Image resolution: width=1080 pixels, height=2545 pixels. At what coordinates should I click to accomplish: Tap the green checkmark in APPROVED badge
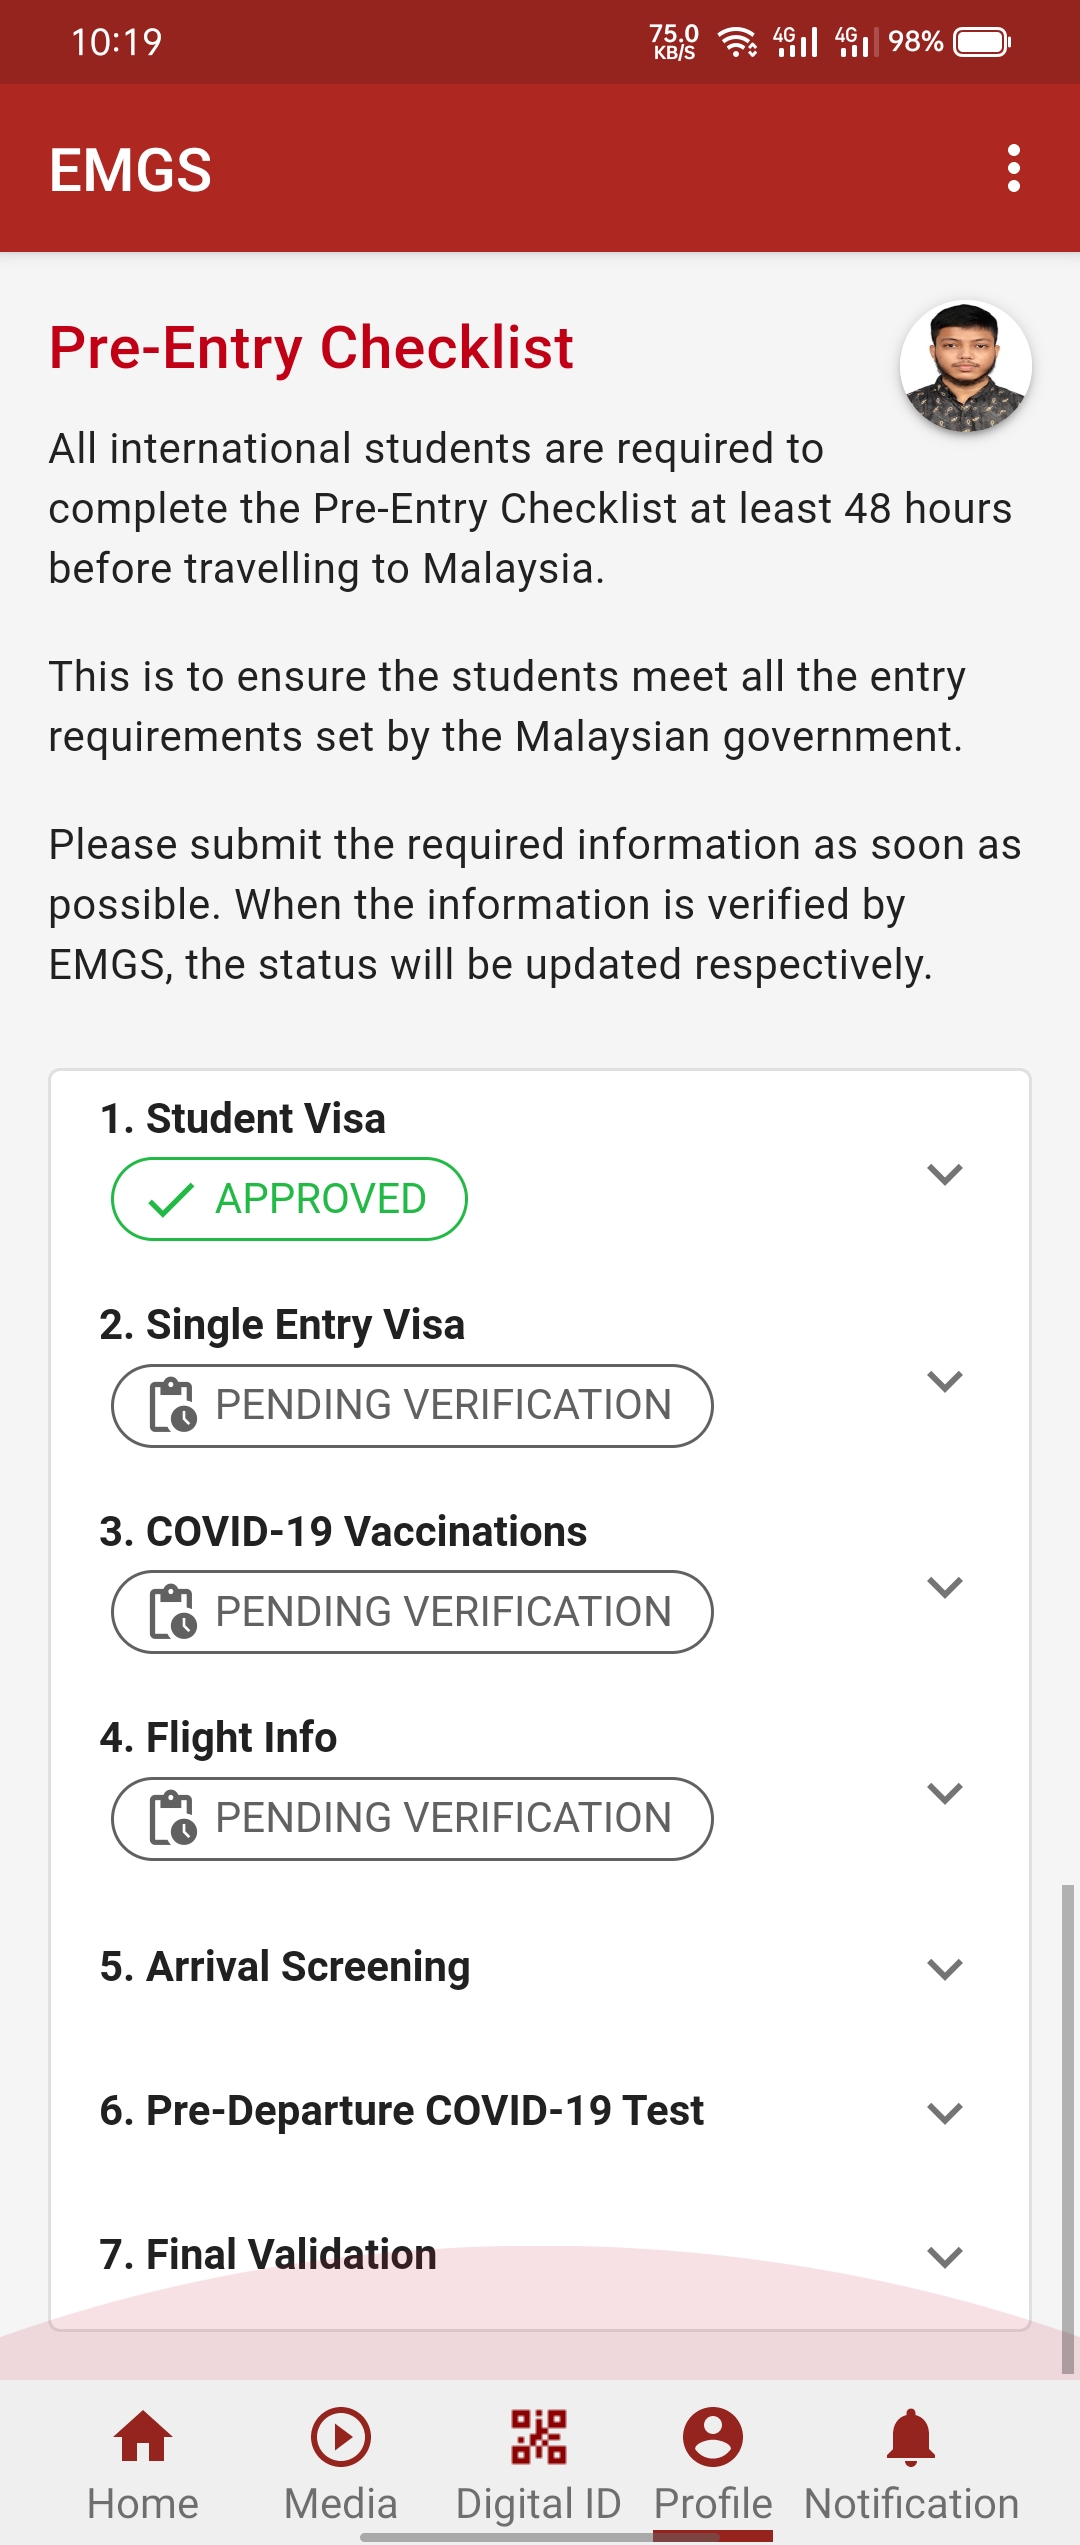171,1199
